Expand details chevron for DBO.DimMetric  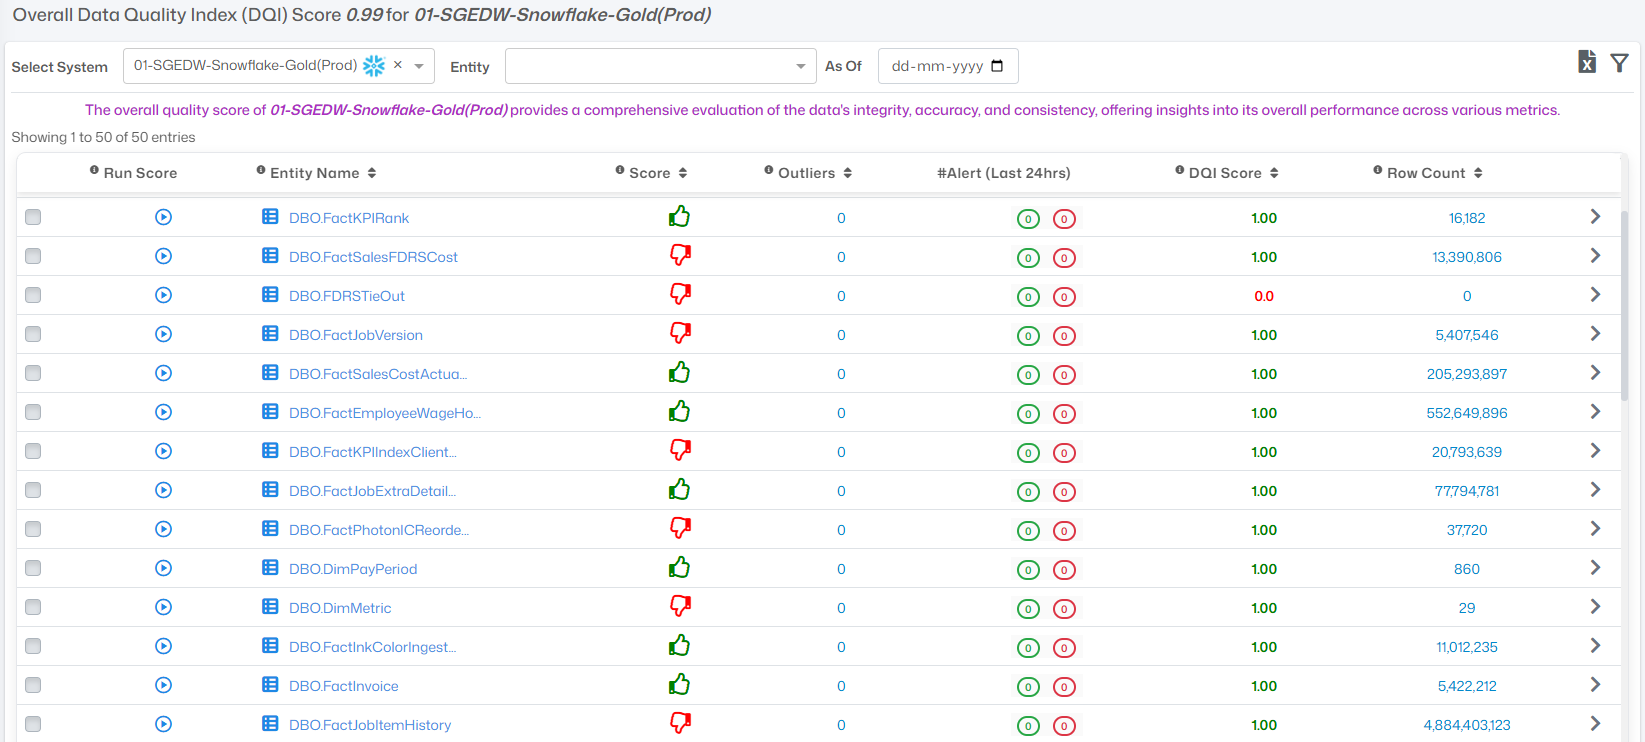tap(1595, 607)
